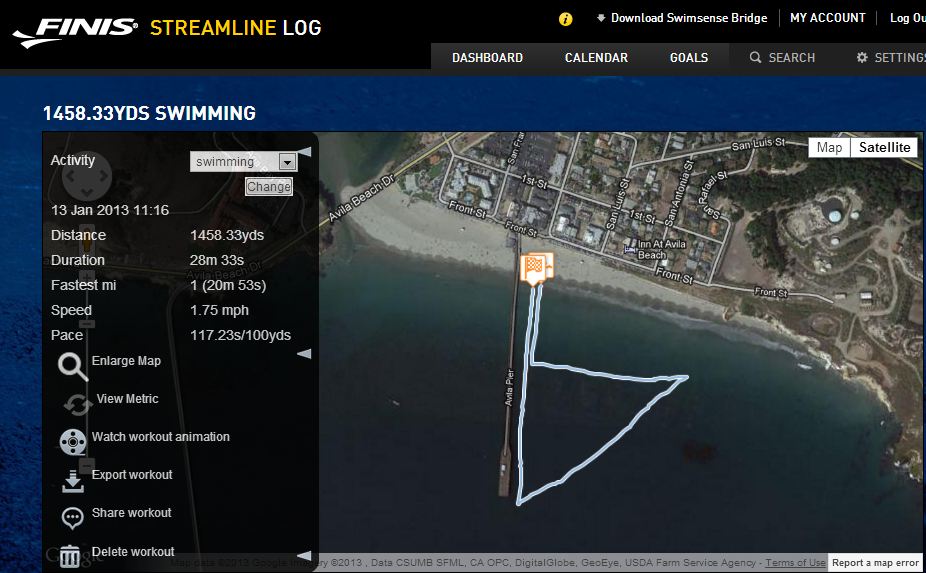Switch map to Map view
This screenshot has height=573, width=926.
829,147
